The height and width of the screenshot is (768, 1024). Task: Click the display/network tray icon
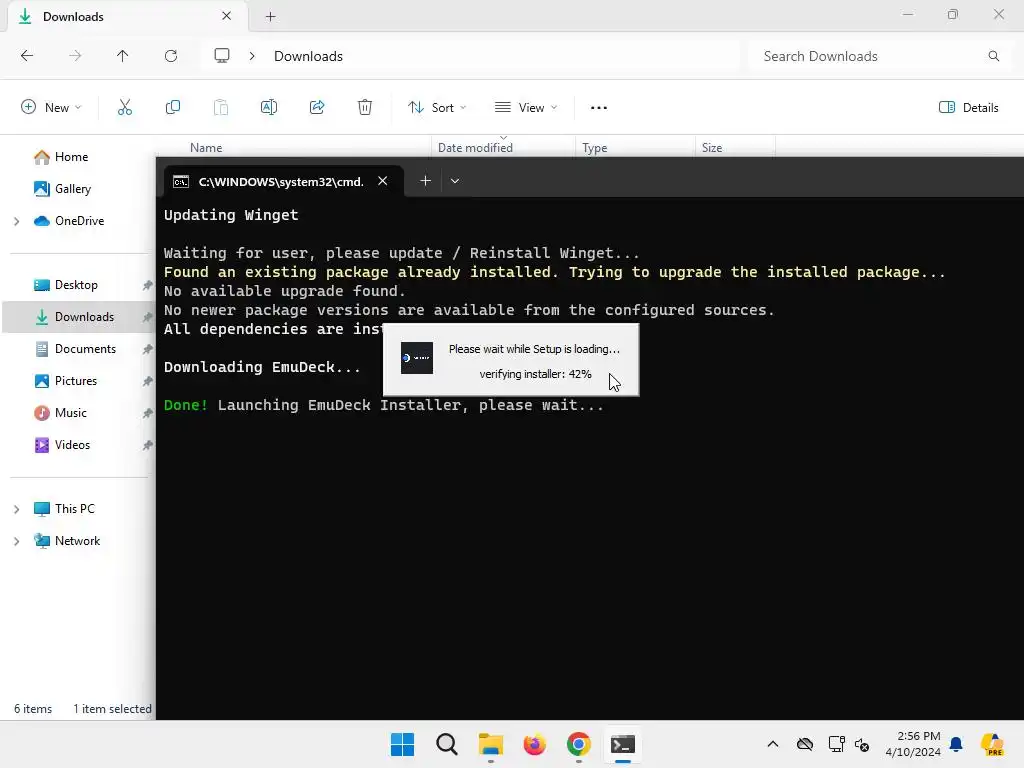(x=837, y=744)
